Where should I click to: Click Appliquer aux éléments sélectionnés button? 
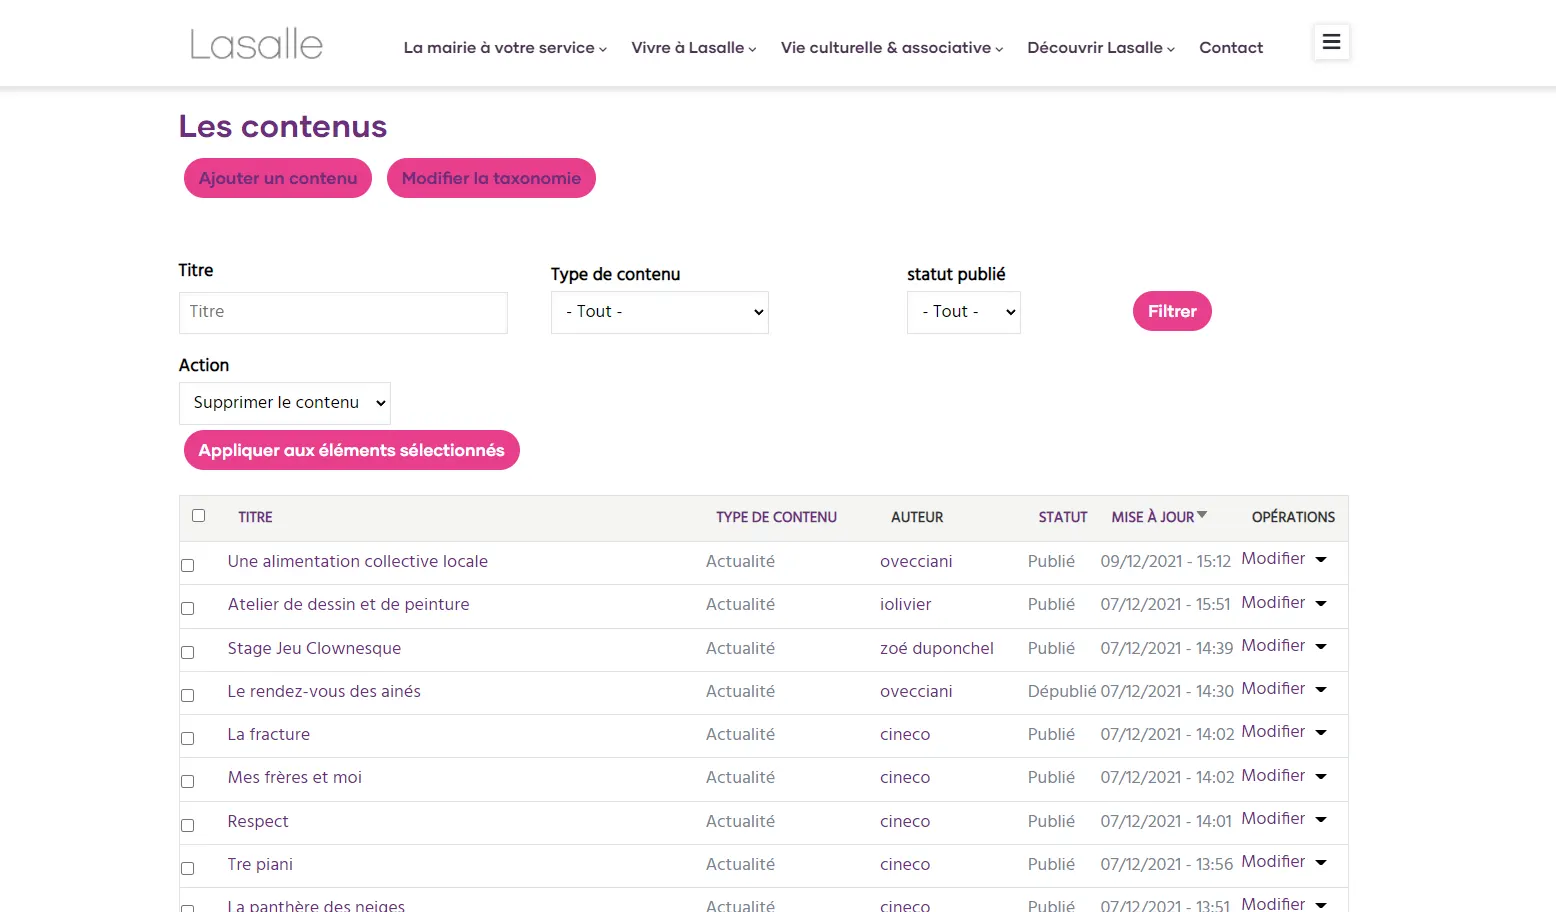point(352,450)
